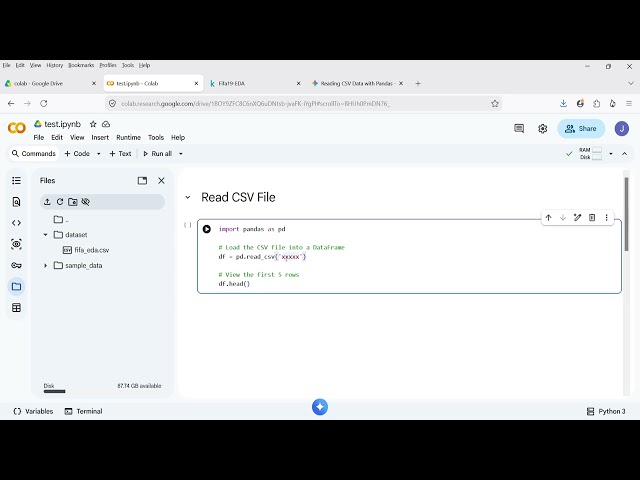List all browser tabs dropdown
640x480 pixels.
[631, 83]
